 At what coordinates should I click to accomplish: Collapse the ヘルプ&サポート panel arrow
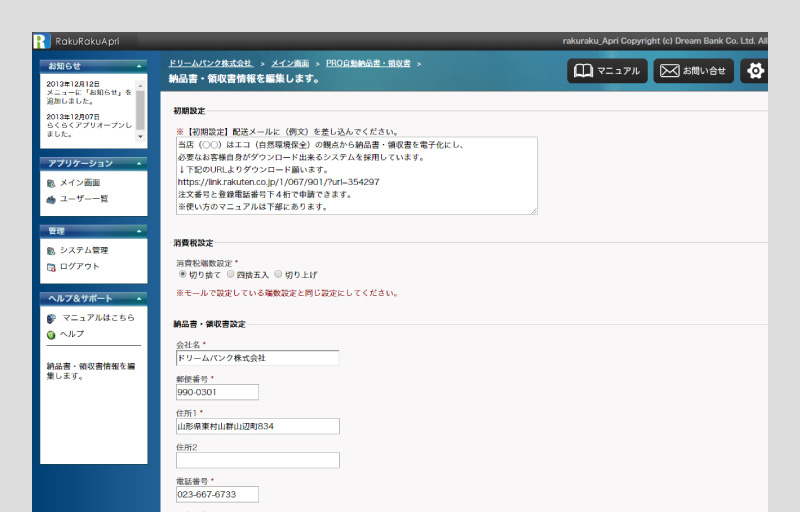[139, 299]
